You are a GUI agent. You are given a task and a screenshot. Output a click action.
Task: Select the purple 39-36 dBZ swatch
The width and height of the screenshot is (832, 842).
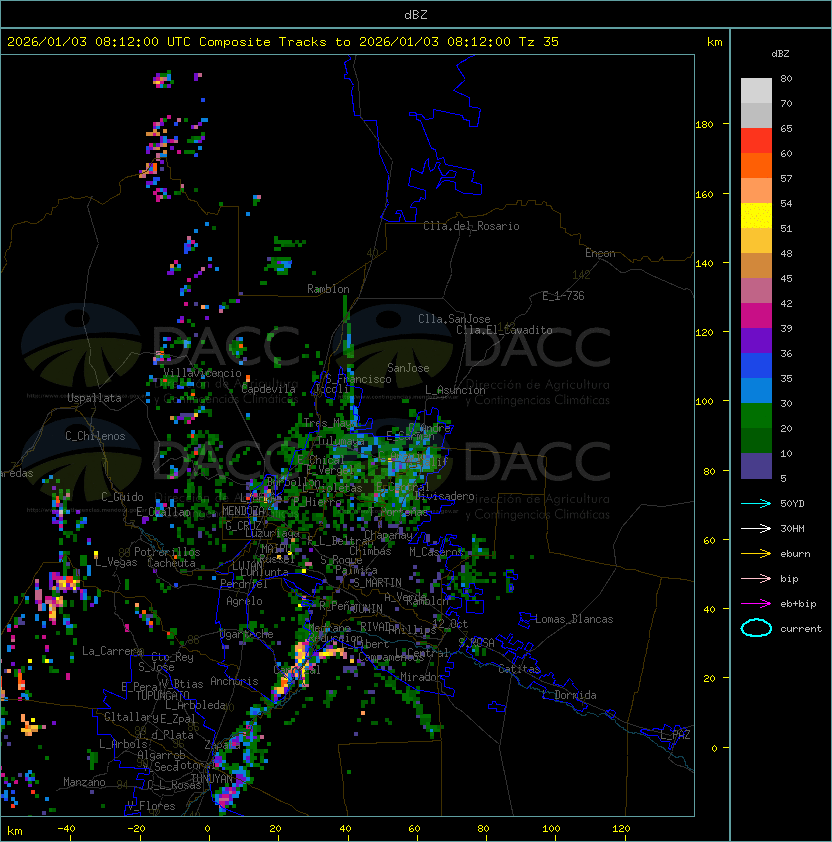pos(756,341)
